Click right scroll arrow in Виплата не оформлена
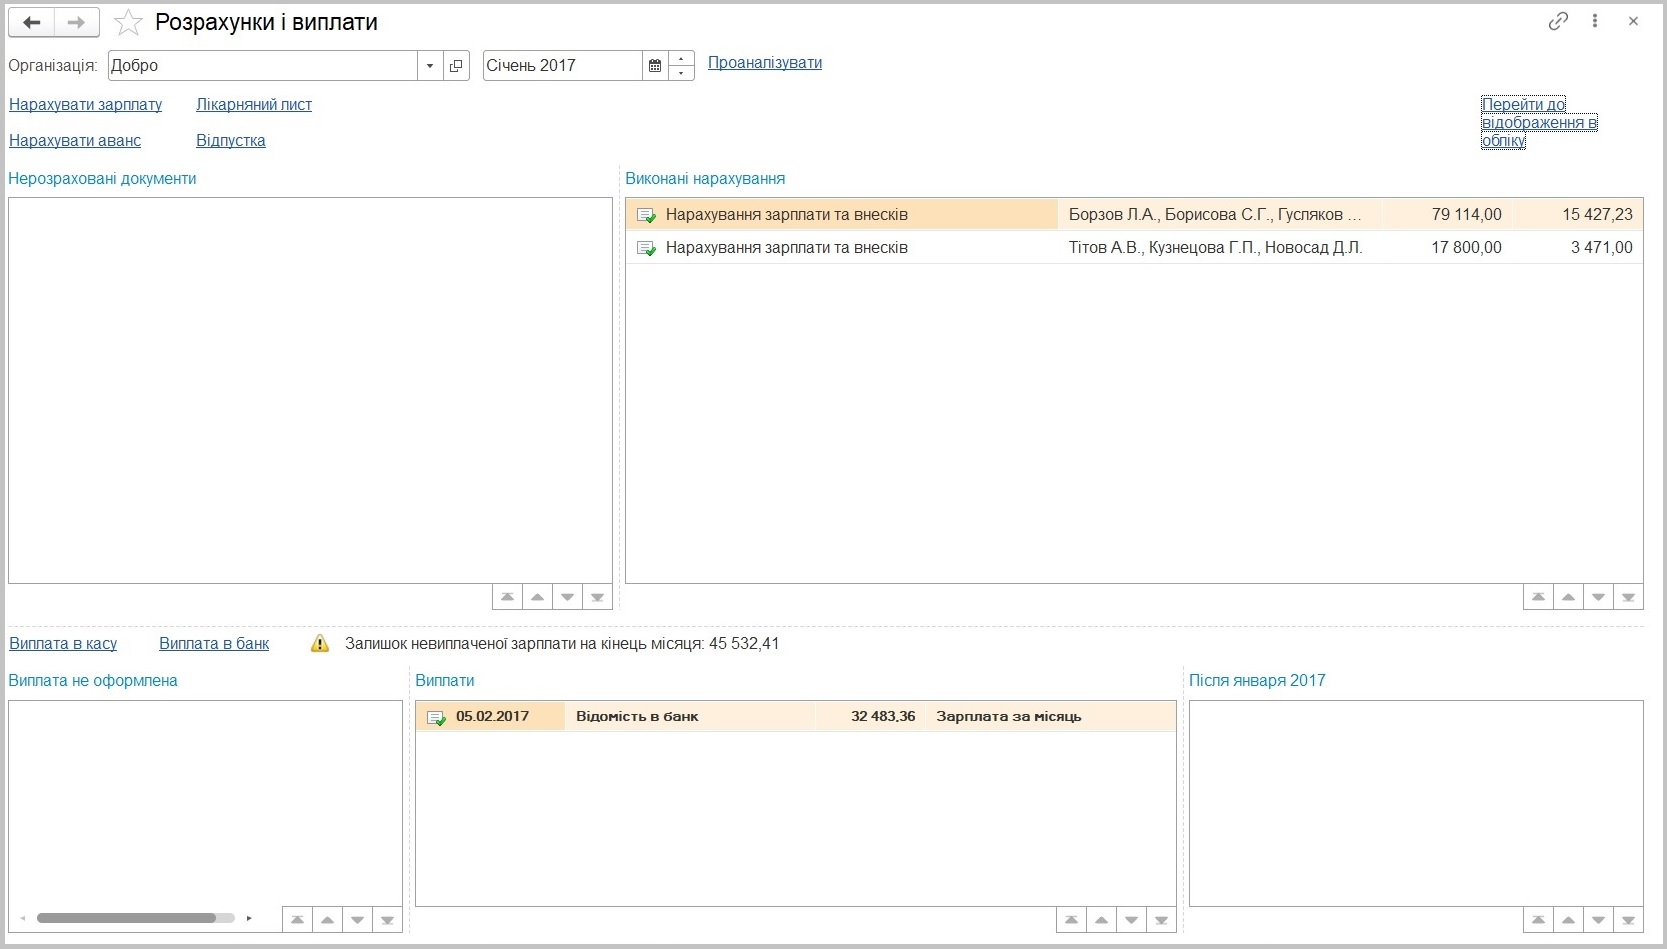This screenshot has height=949, width=1667. click(x=249, y=918)
